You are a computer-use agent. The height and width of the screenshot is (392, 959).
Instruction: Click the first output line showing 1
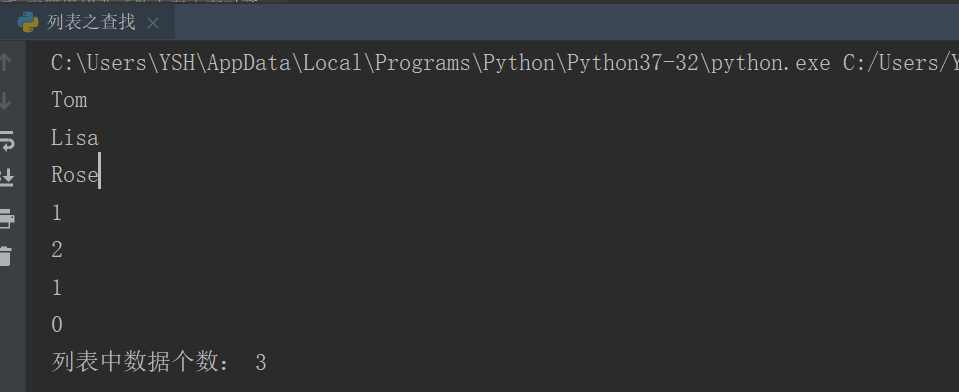pos(57,213)
